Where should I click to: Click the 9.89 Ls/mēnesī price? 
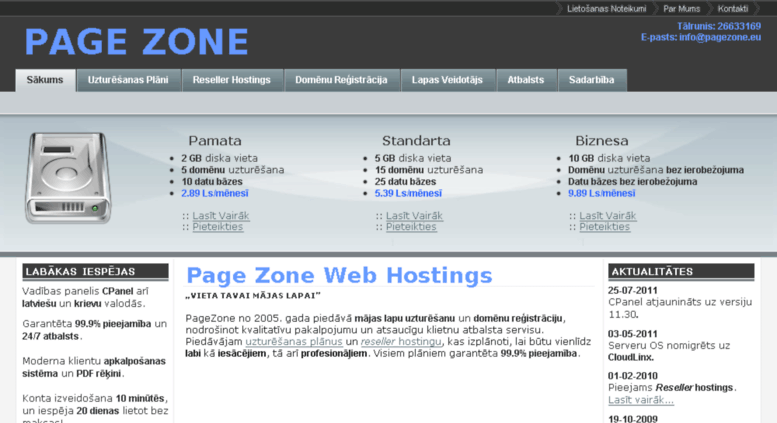pos(602,193)
